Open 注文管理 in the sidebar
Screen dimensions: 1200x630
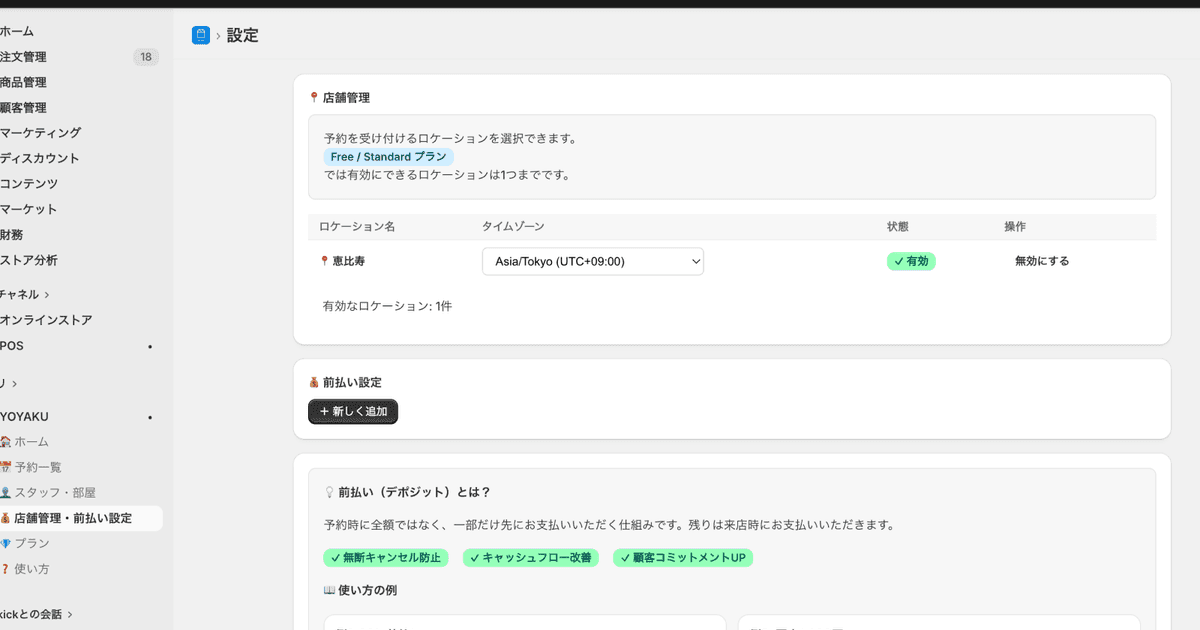[x=24, y=57]
